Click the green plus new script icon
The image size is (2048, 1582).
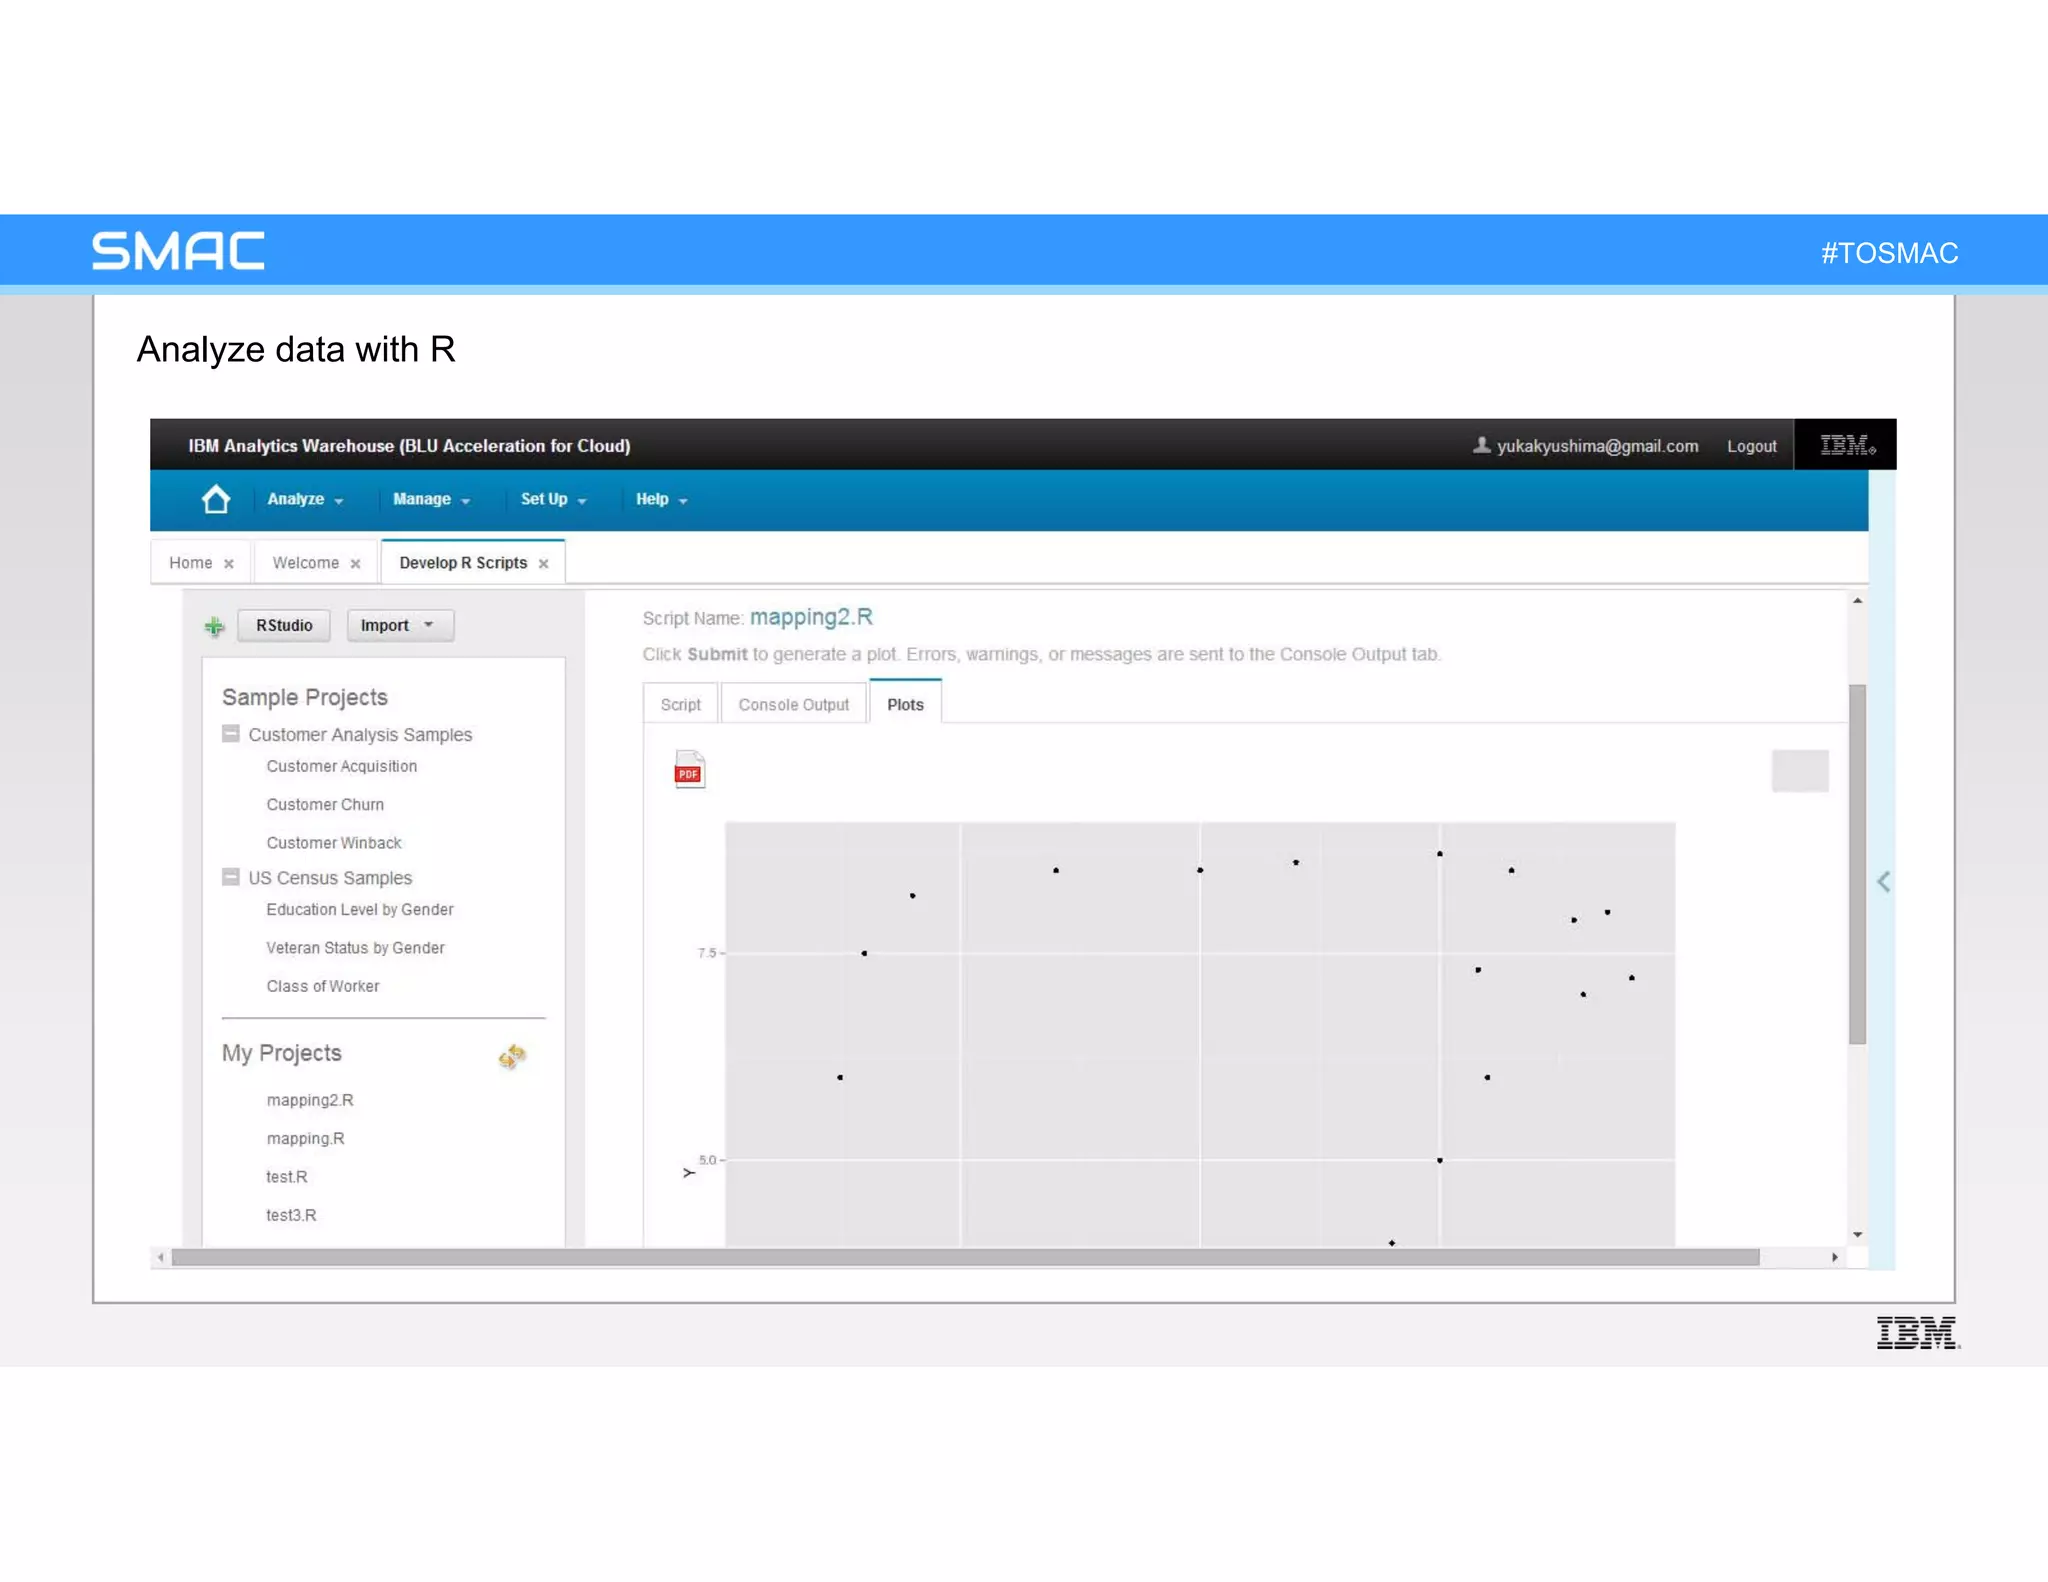click(214, 627)
